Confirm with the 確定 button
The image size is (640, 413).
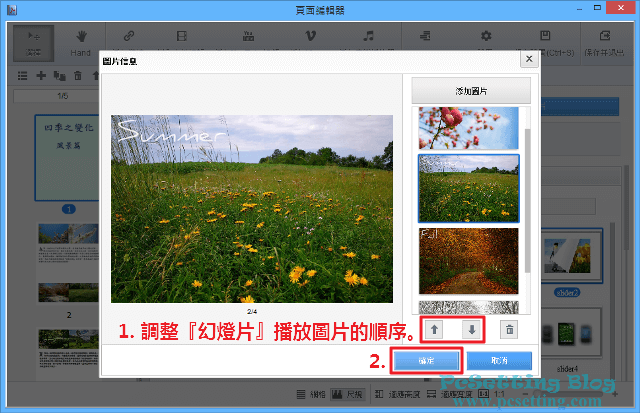coord(425,359)
